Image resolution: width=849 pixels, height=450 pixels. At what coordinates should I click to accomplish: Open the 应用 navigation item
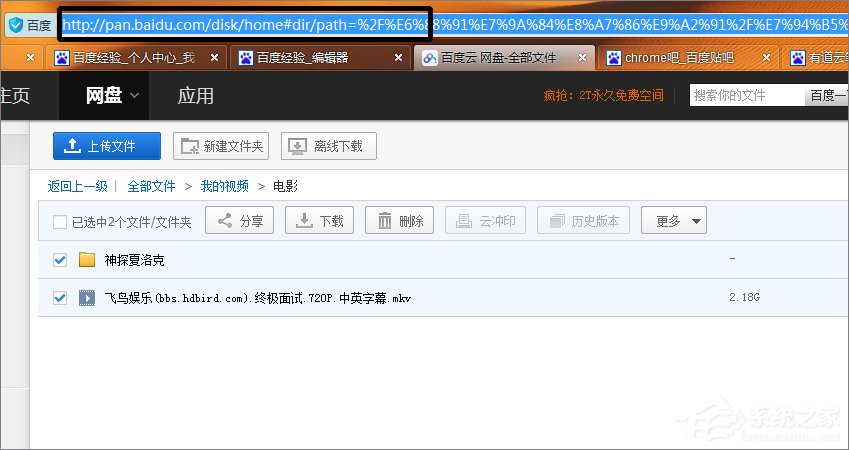tap(195, 96)
